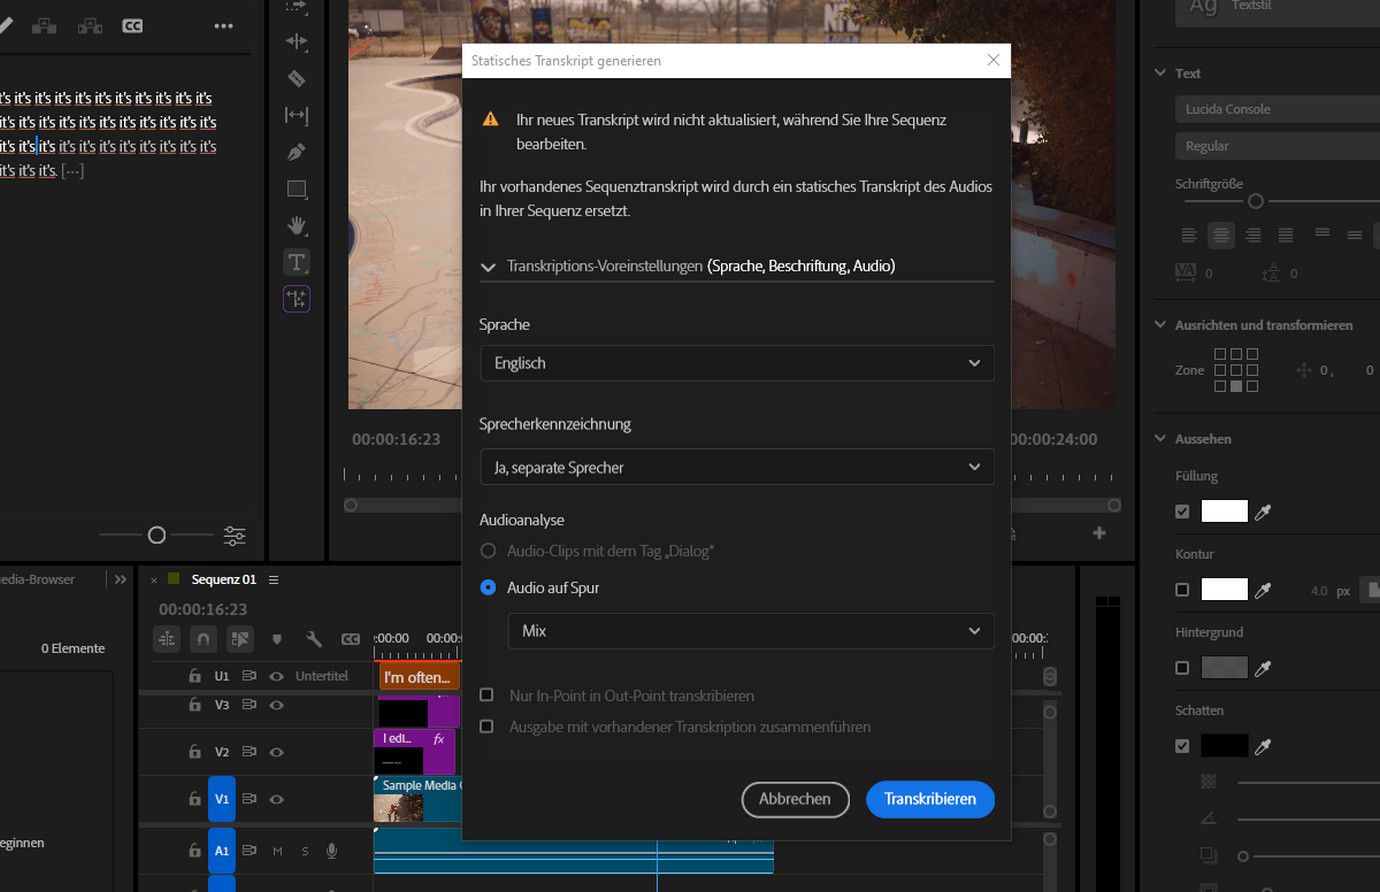
Task: Click the fill color eyedropper
Action: click(x=1263, y=512)
